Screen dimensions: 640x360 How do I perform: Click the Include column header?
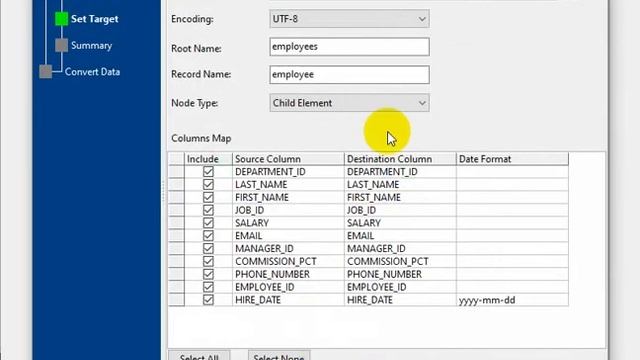[x=208, y=159]
